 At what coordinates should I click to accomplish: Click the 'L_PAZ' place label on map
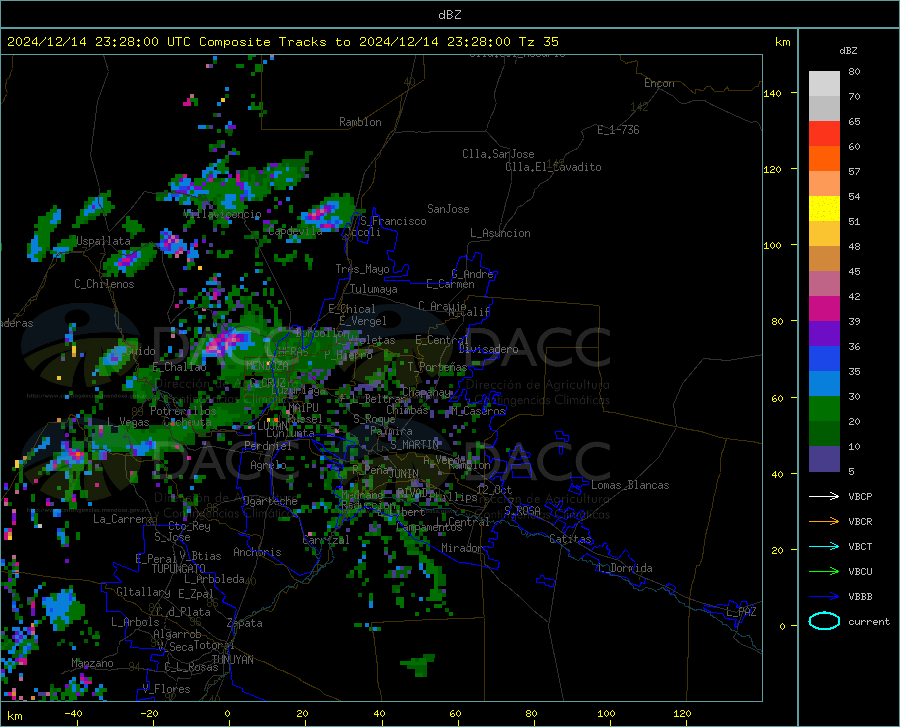tap(741, 612)
